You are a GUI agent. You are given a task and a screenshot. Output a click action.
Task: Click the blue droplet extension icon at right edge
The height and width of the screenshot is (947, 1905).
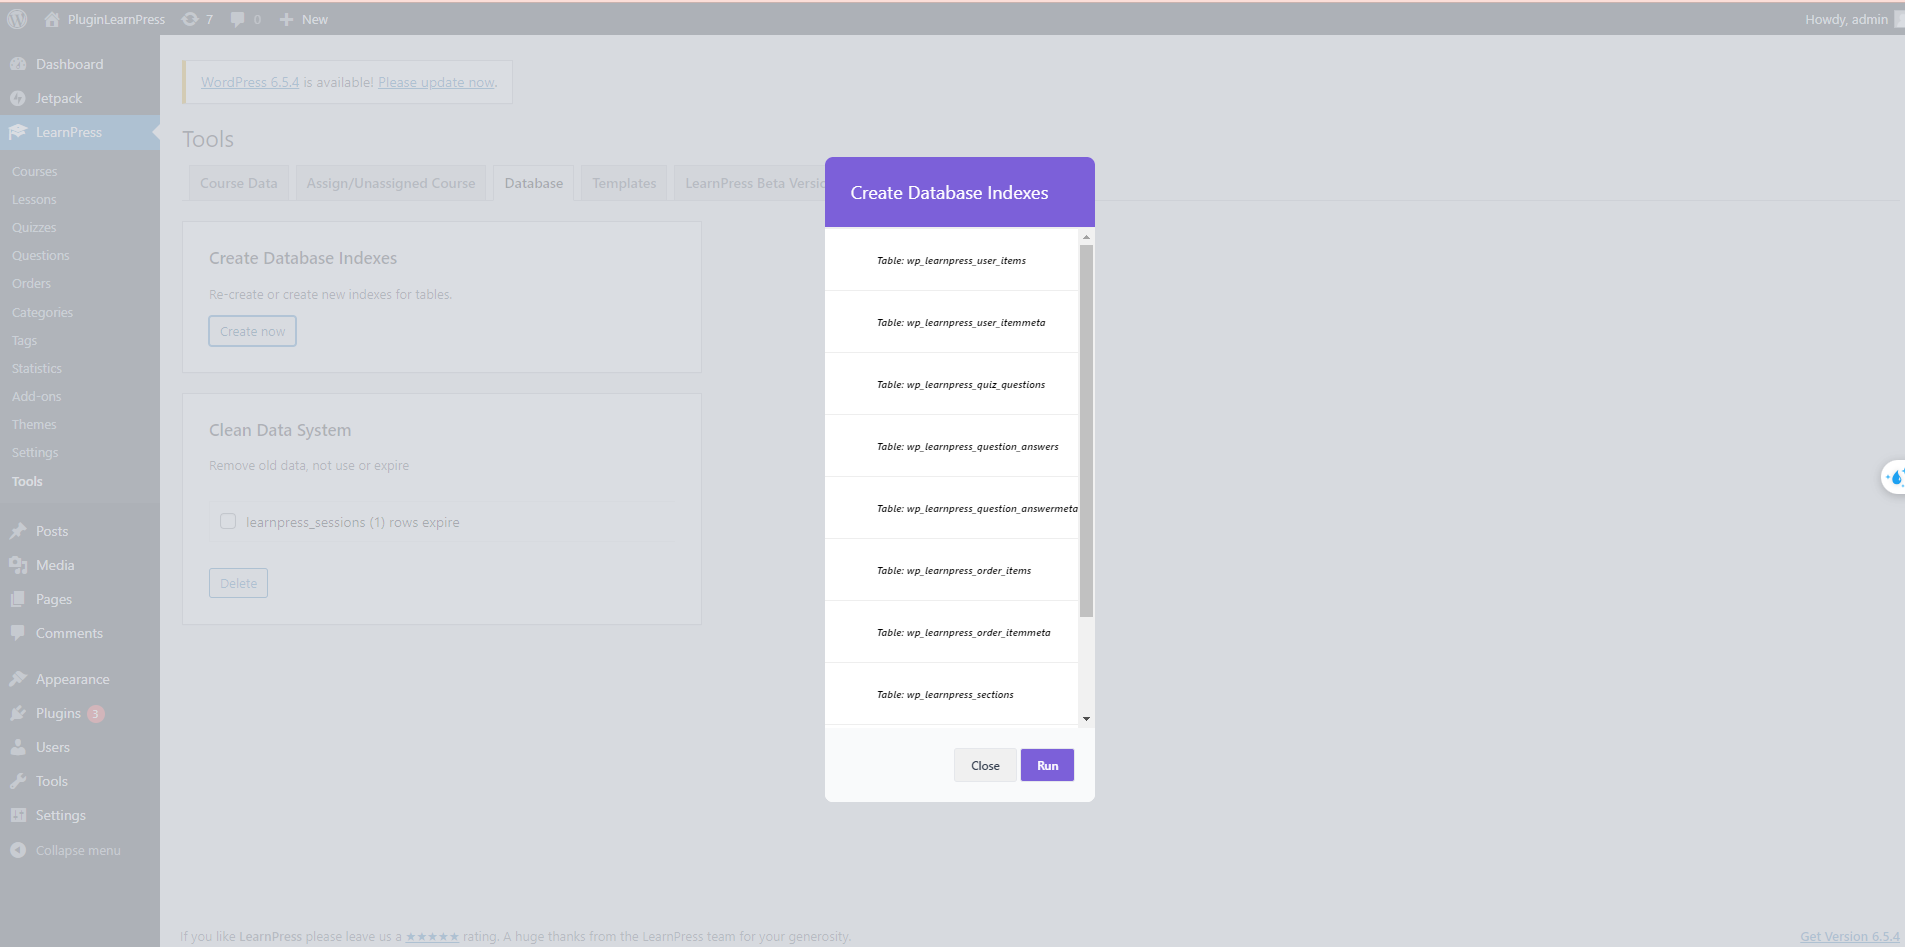pyautogui.click(x=1894, y=477)
